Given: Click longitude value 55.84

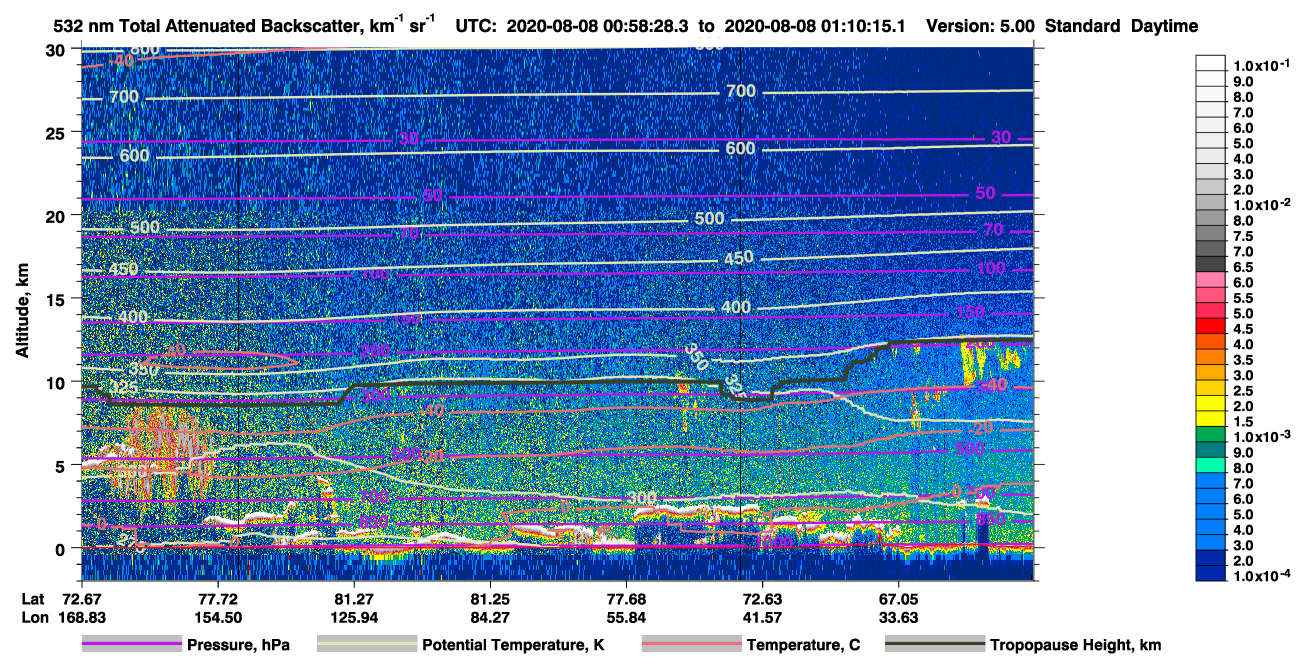Looking at the screenshot, I should coord(626,617).
